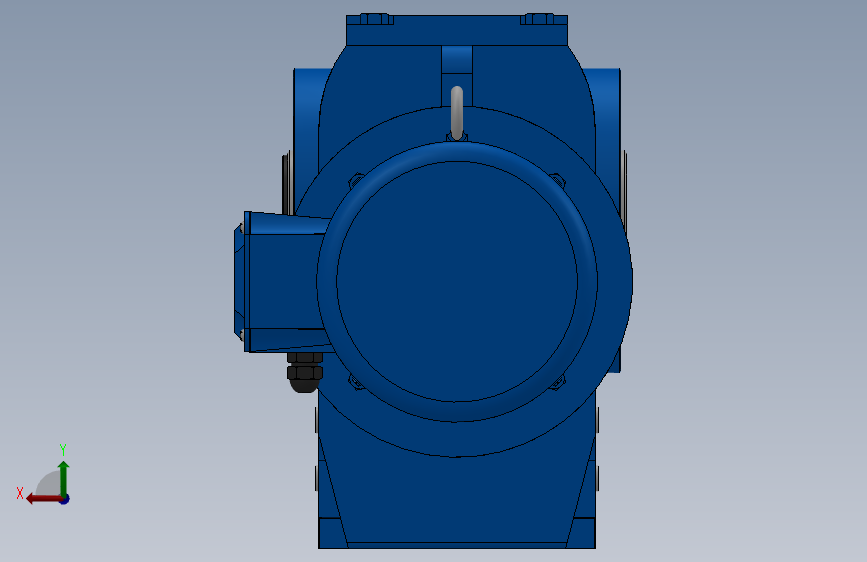Click the blue Z axis dot at the triad origin
The image size is (867, 562).
coord(65,499)
